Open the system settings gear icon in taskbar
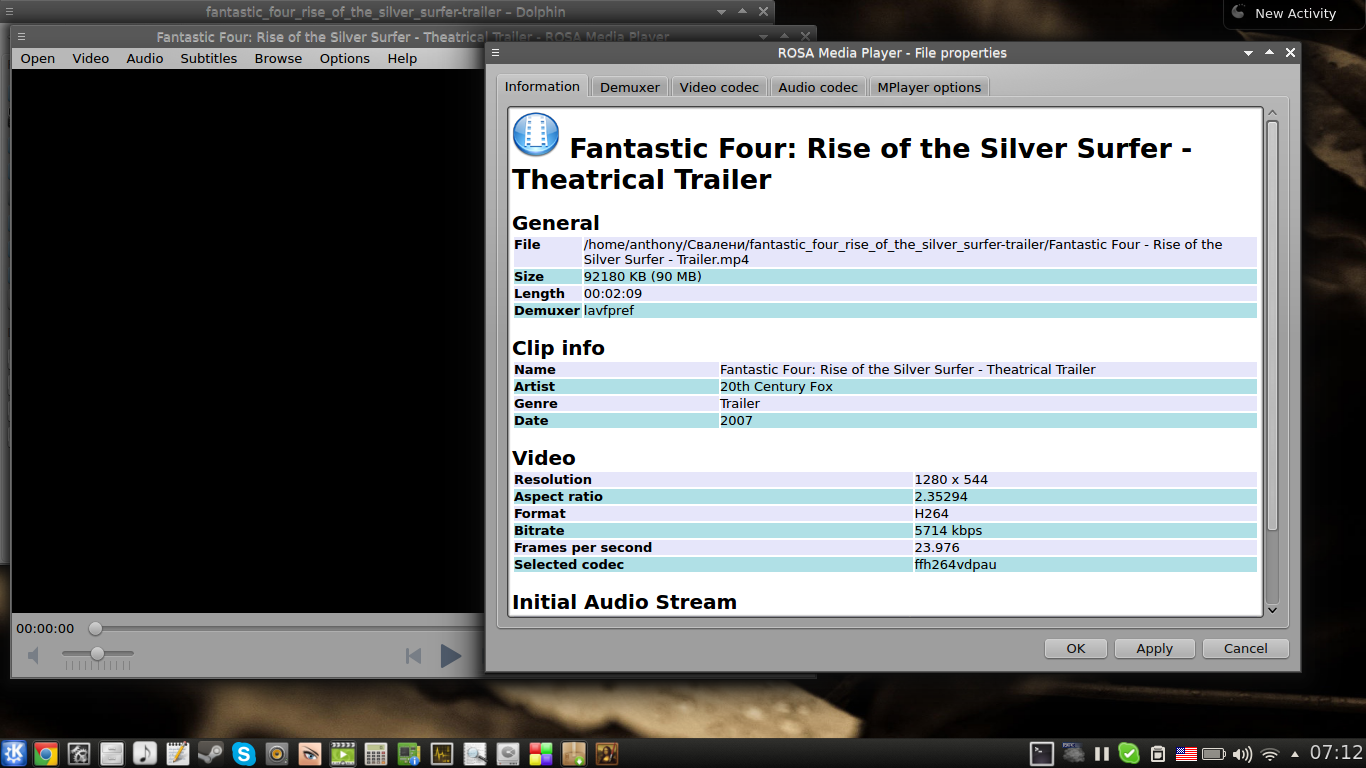Viewport: 1366px width, 768px height. pyautogui.click(x=79, y=753)
